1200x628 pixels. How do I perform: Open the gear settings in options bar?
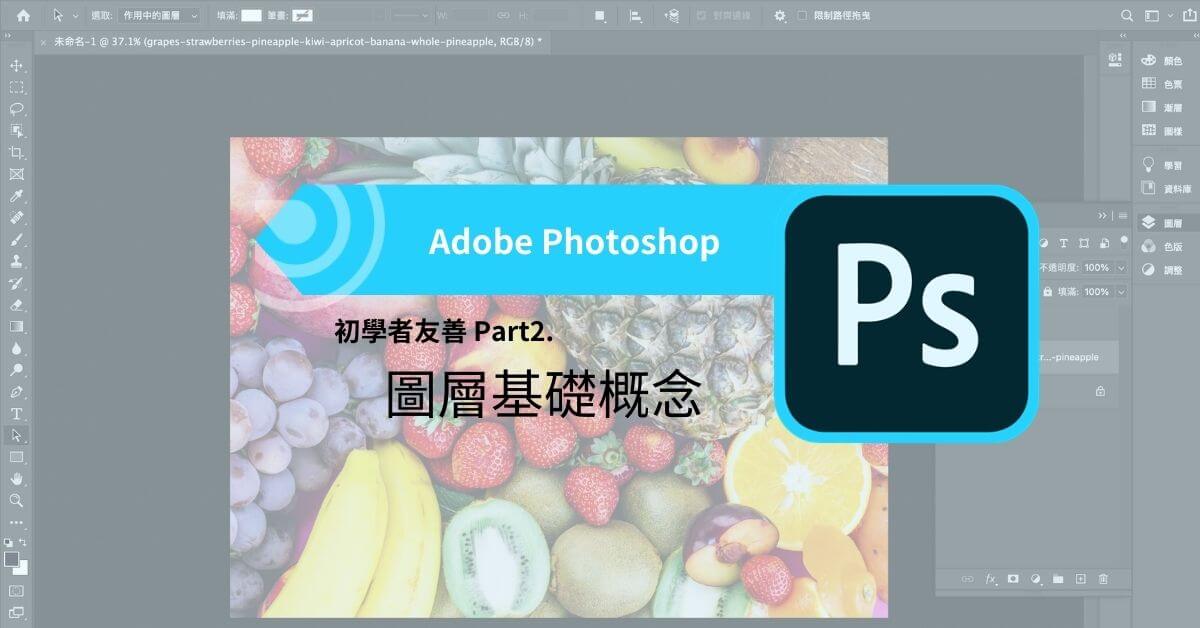pyautogui.click(x=780, y=16)
